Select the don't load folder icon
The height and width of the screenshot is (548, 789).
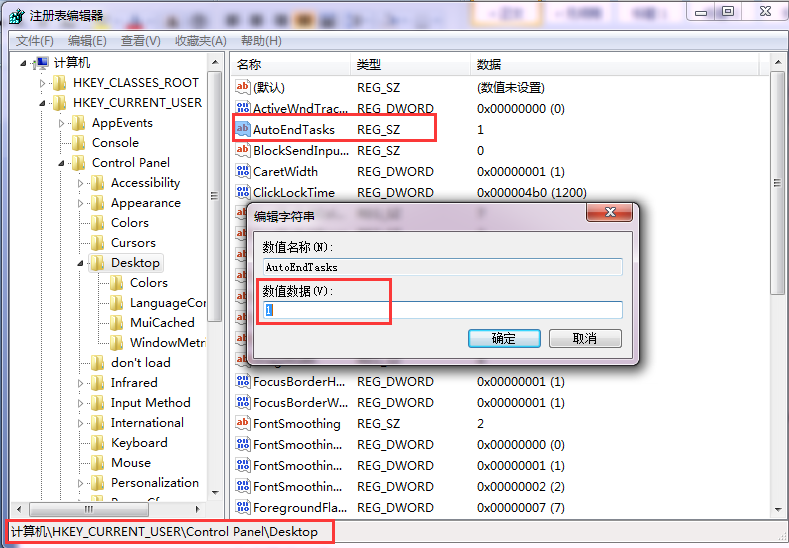98,363
